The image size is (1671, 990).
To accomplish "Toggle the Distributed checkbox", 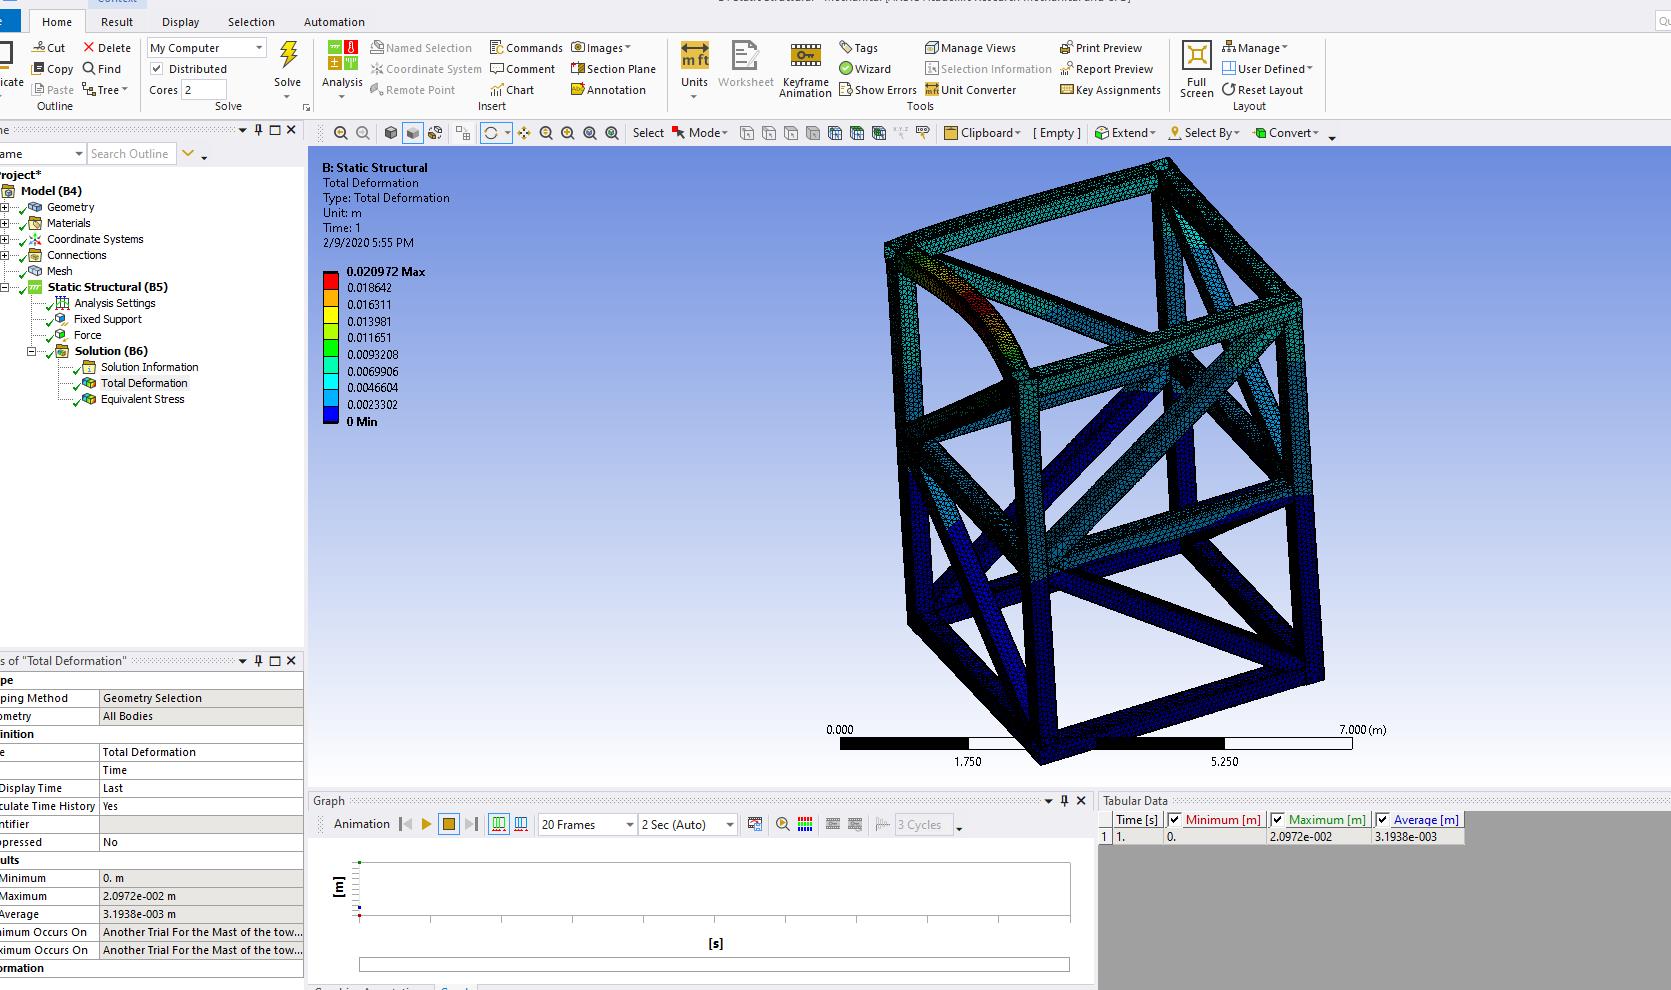I will pyautogui.click(x=157, y=69).
